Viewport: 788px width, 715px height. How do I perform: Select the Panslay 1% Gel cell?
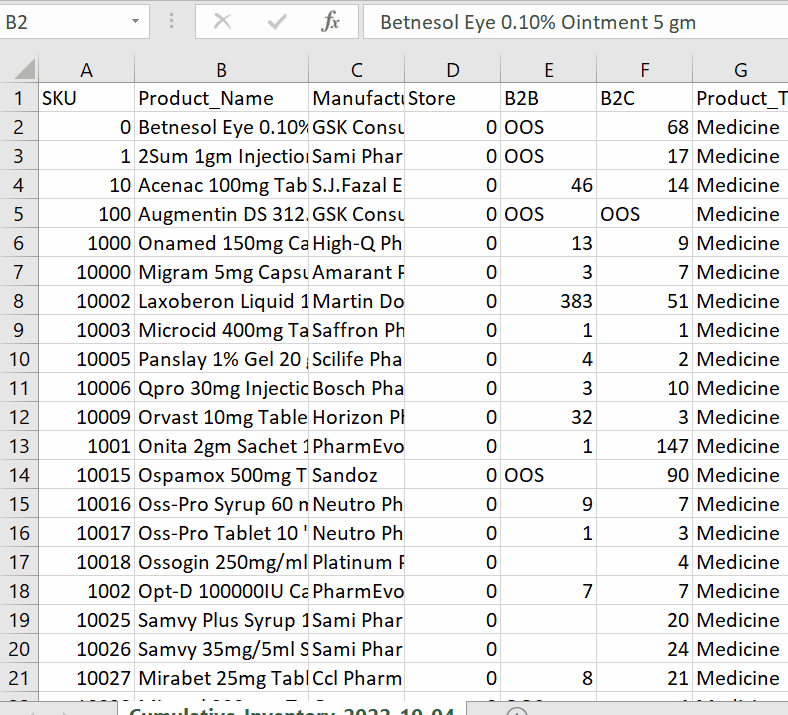221,359
